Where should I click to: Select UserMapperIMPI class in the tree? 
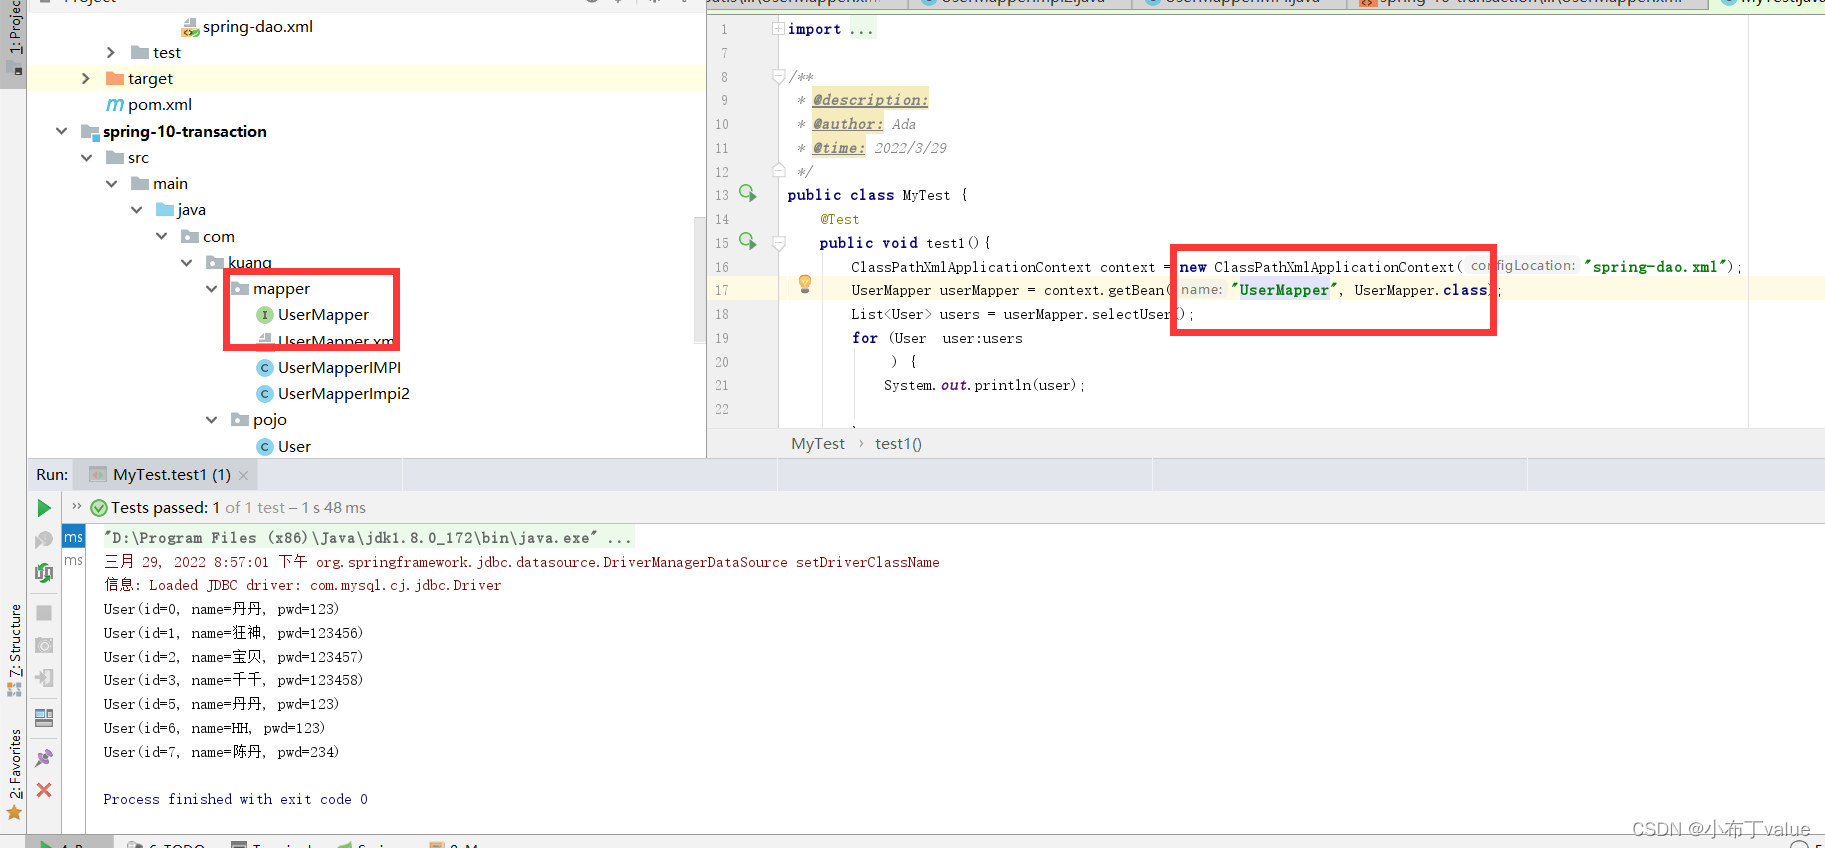[x=339, y=367]
